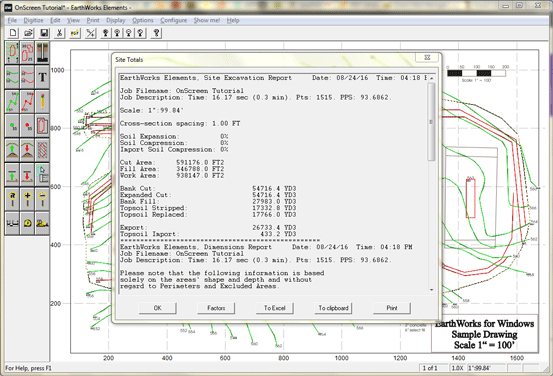This screenshot has height=376, width=553.
Task: Open the Show me! menu
Action: point(207,20)
